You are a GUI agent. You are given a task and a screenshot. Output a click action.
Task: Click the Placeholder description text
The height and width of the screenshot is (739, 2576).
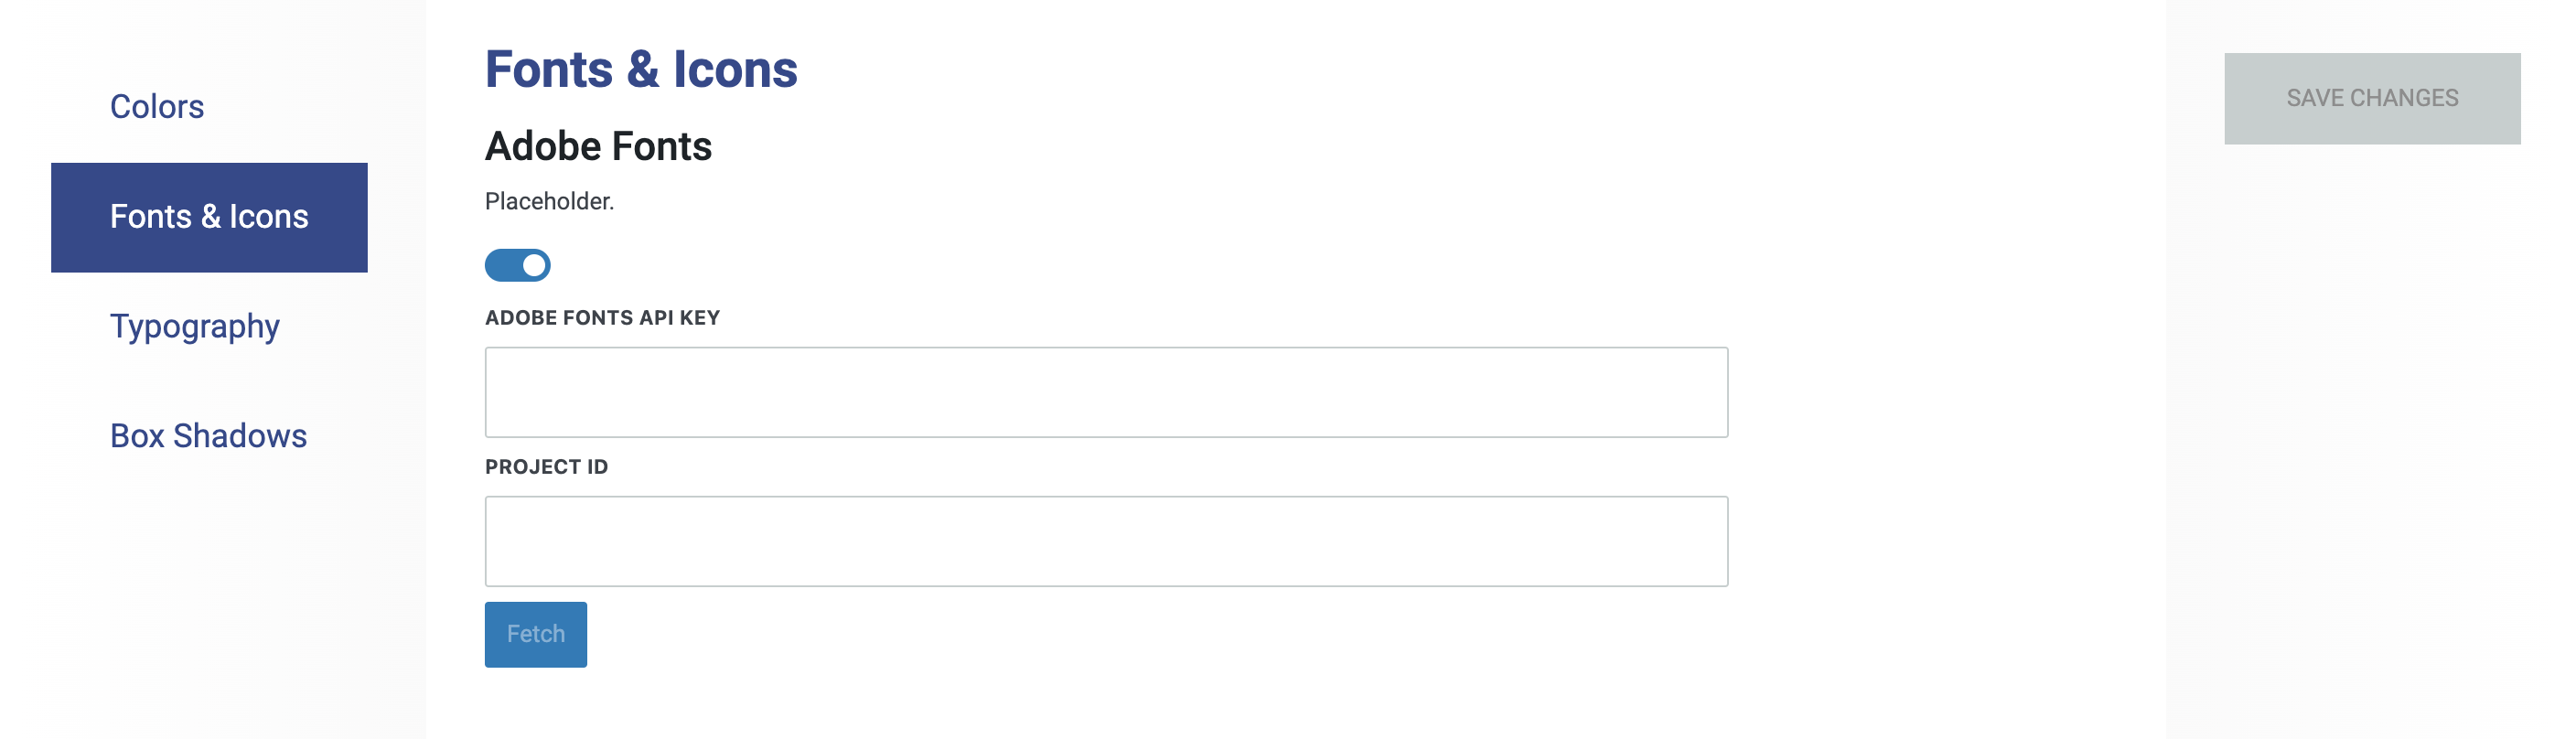[549, 202]
